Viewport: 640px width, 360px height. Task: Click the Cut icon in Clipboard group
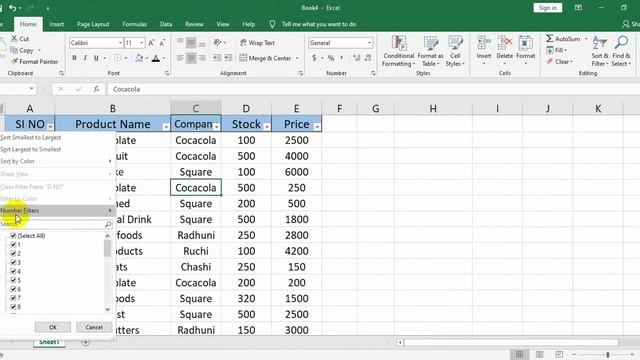(x=14, y=39)
